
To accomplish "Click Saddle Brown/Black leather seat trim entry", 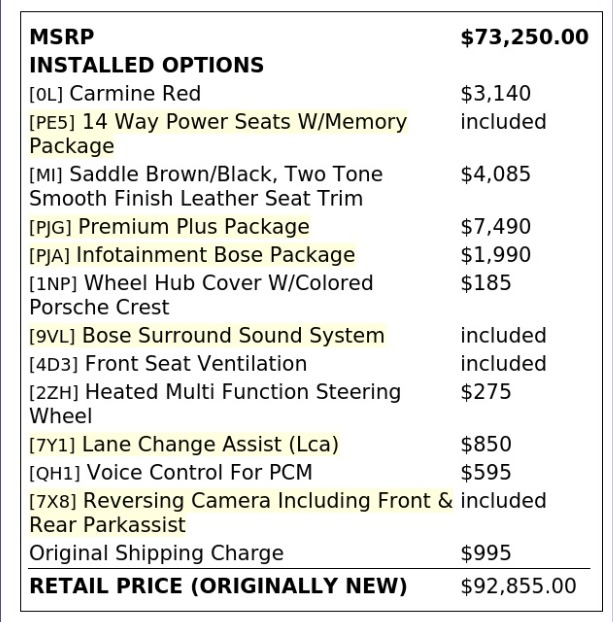I will pos(206,186).
